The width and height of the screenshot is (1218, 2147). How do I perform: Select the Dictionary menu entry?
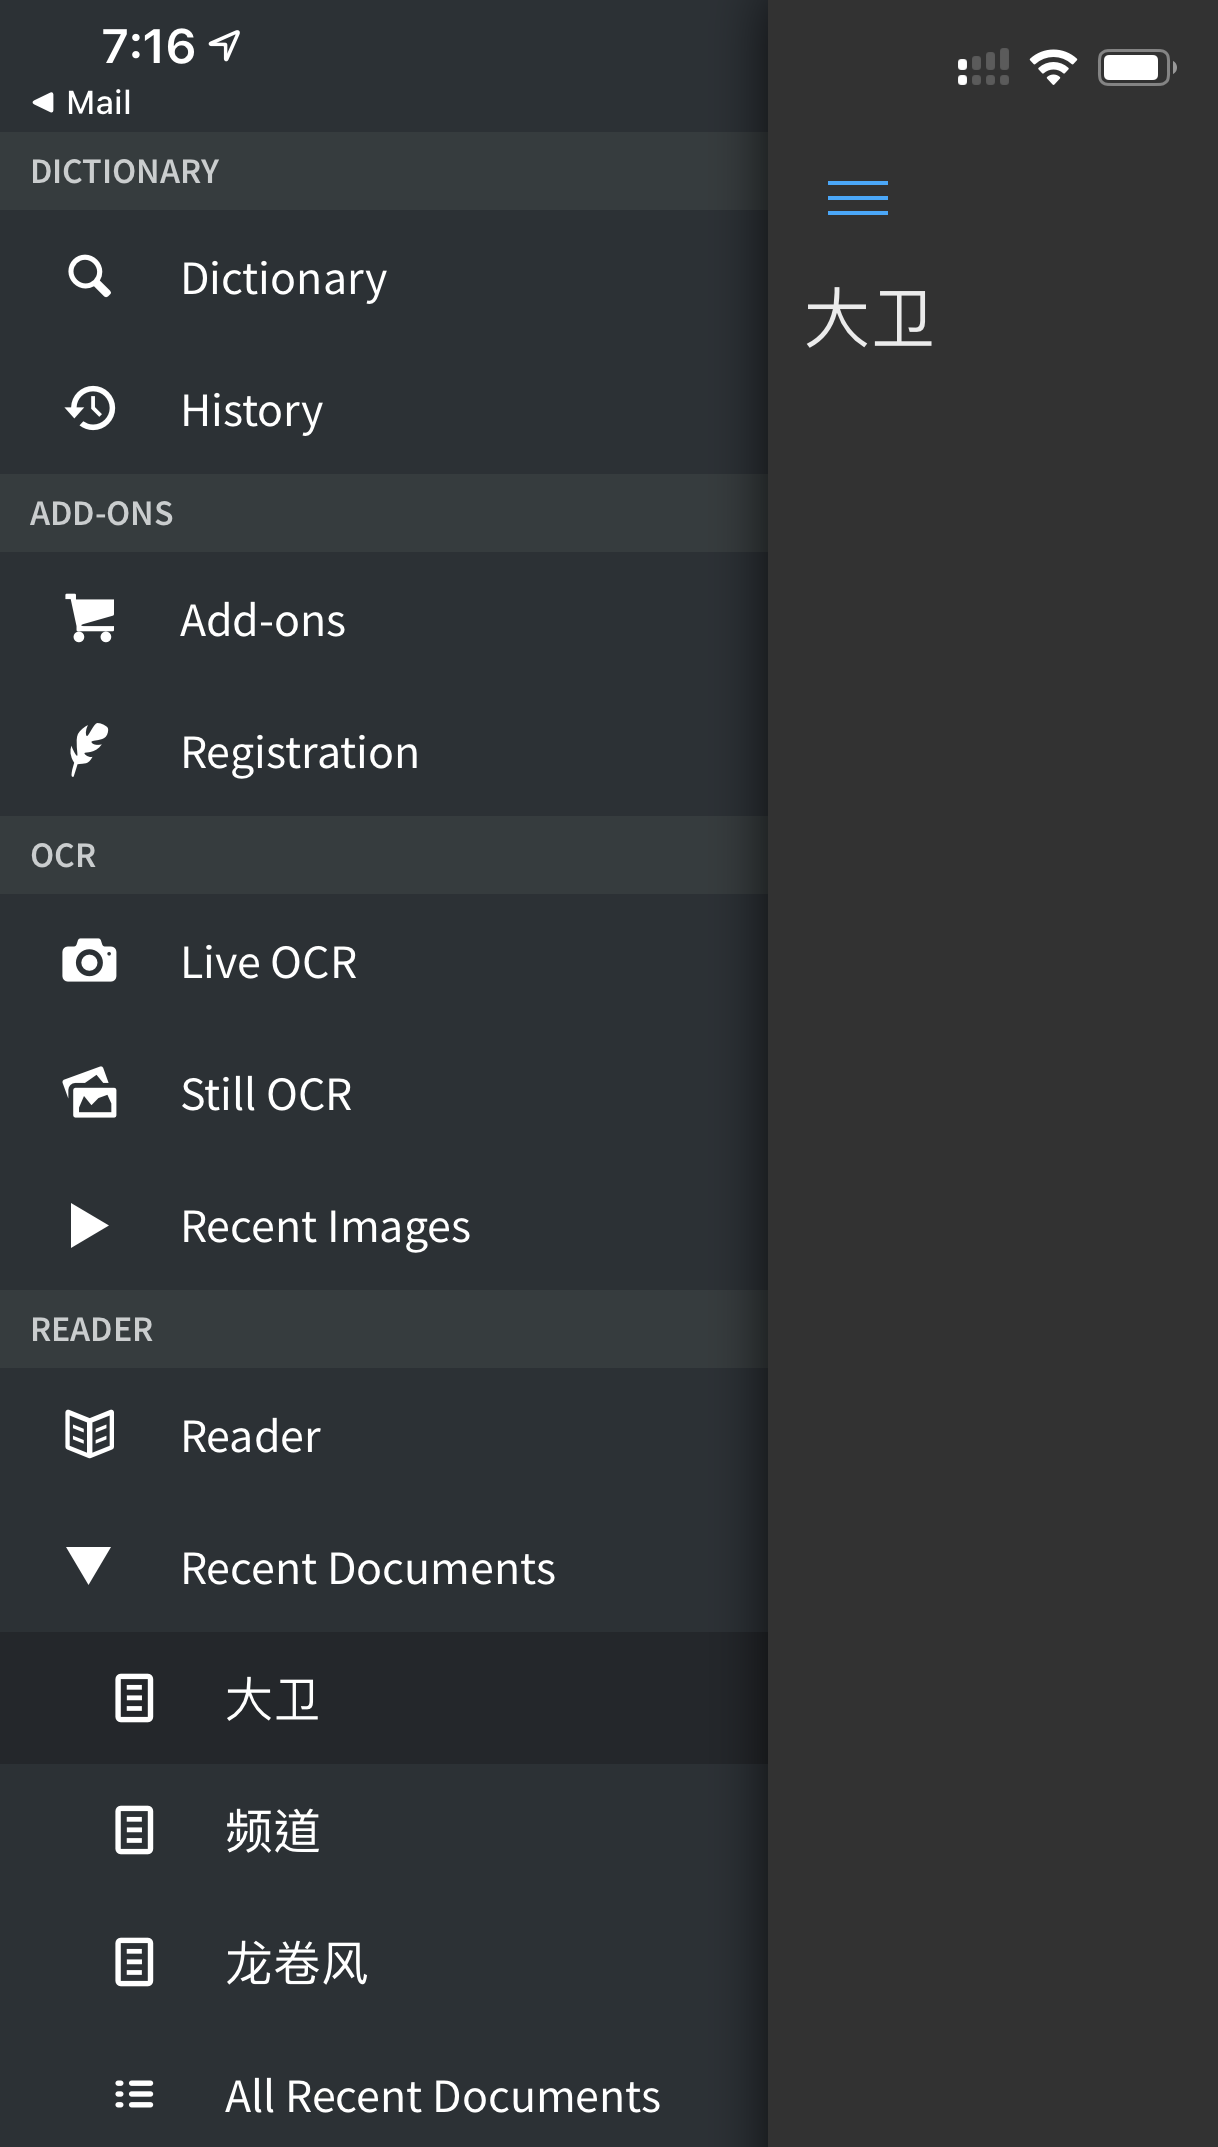click(x=284, y=278)
